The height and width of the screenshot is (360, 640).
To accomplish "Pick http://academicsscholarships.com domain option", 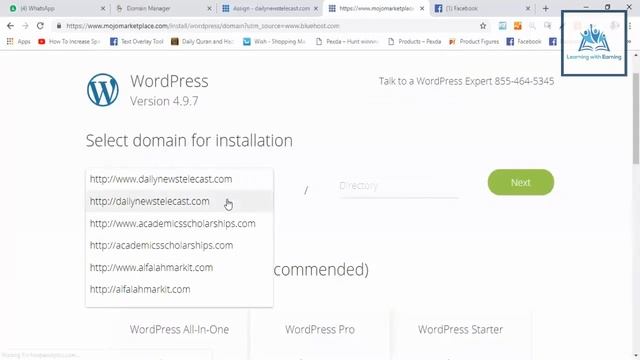I will pyautogui.click(x=179, y=245).
